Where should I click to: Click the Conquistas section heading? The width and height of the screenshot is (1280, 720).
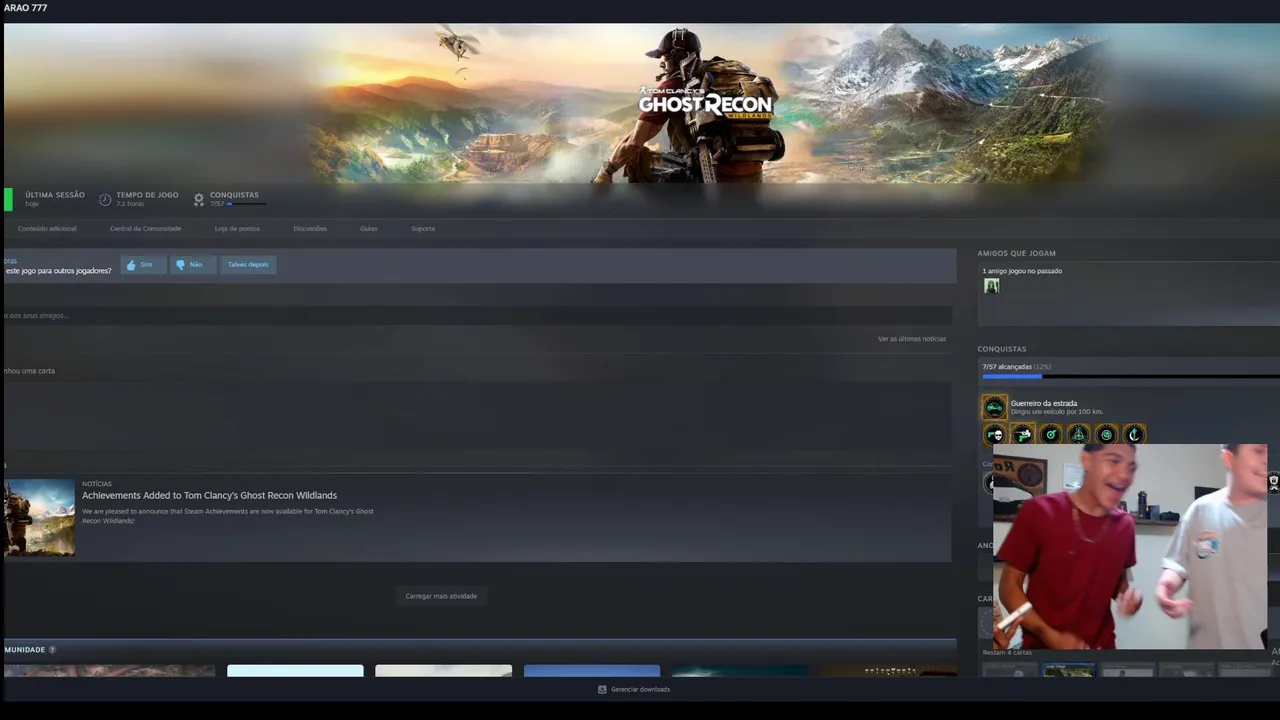click(1002, 349)
